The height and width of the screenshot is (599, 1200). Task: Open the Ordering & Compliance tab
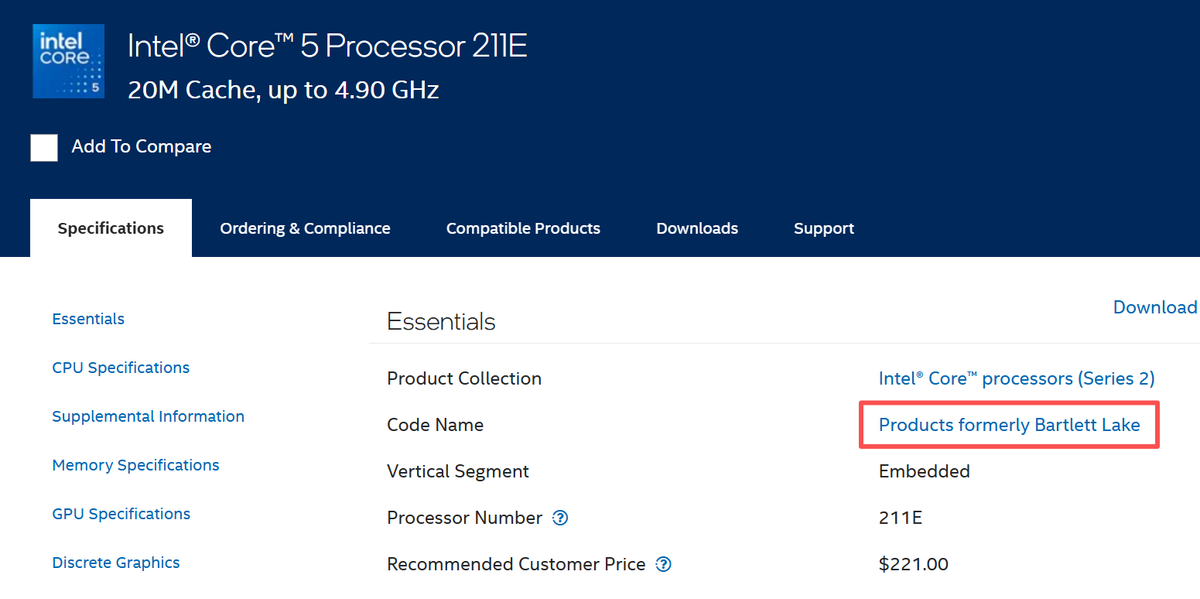[305, 228]
